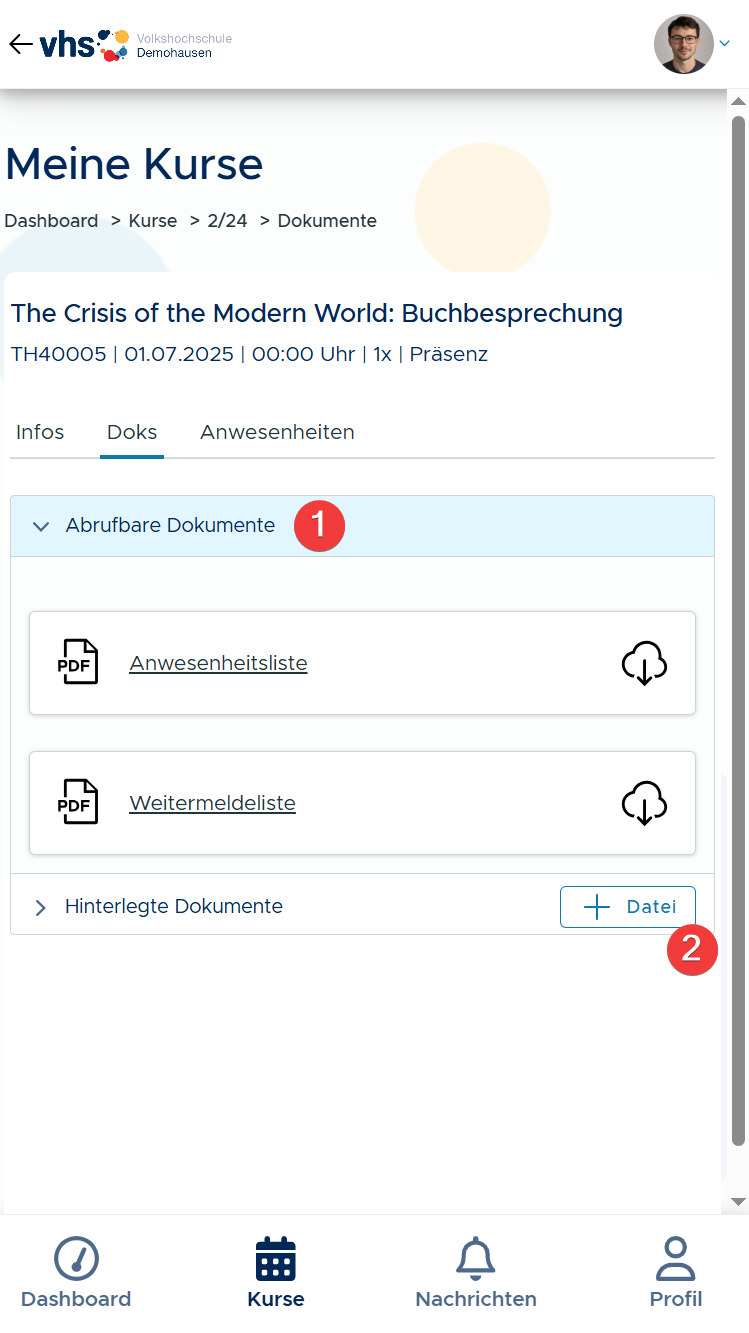Open the Anwesenheitsliste link
This screenshot has width=749, height=1333.
tap(218, 663)
